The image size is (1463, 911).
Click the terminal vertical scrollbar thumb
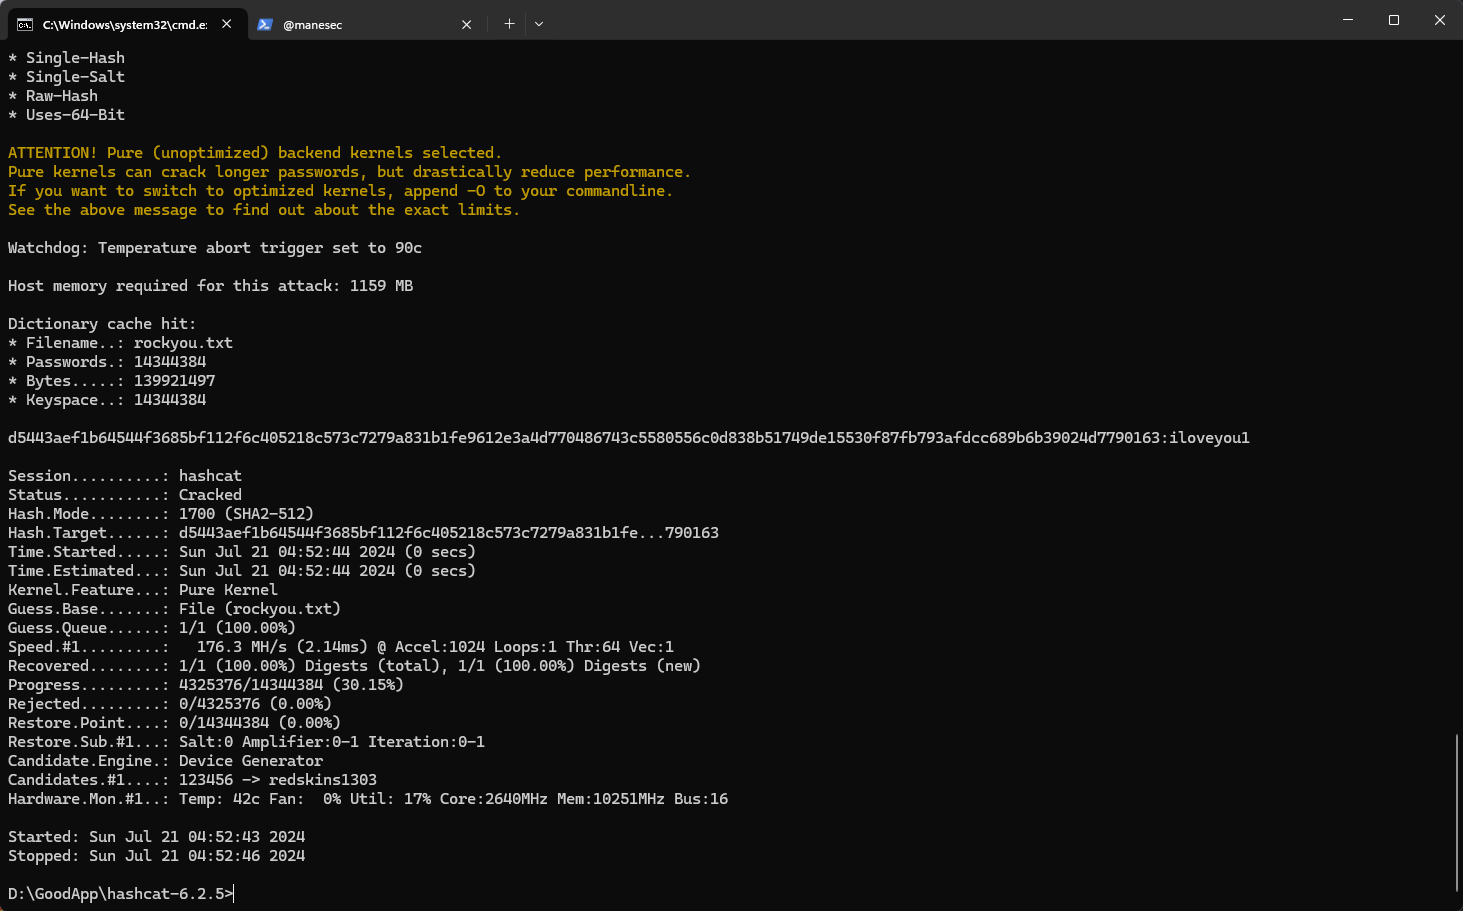point(1457,812)
